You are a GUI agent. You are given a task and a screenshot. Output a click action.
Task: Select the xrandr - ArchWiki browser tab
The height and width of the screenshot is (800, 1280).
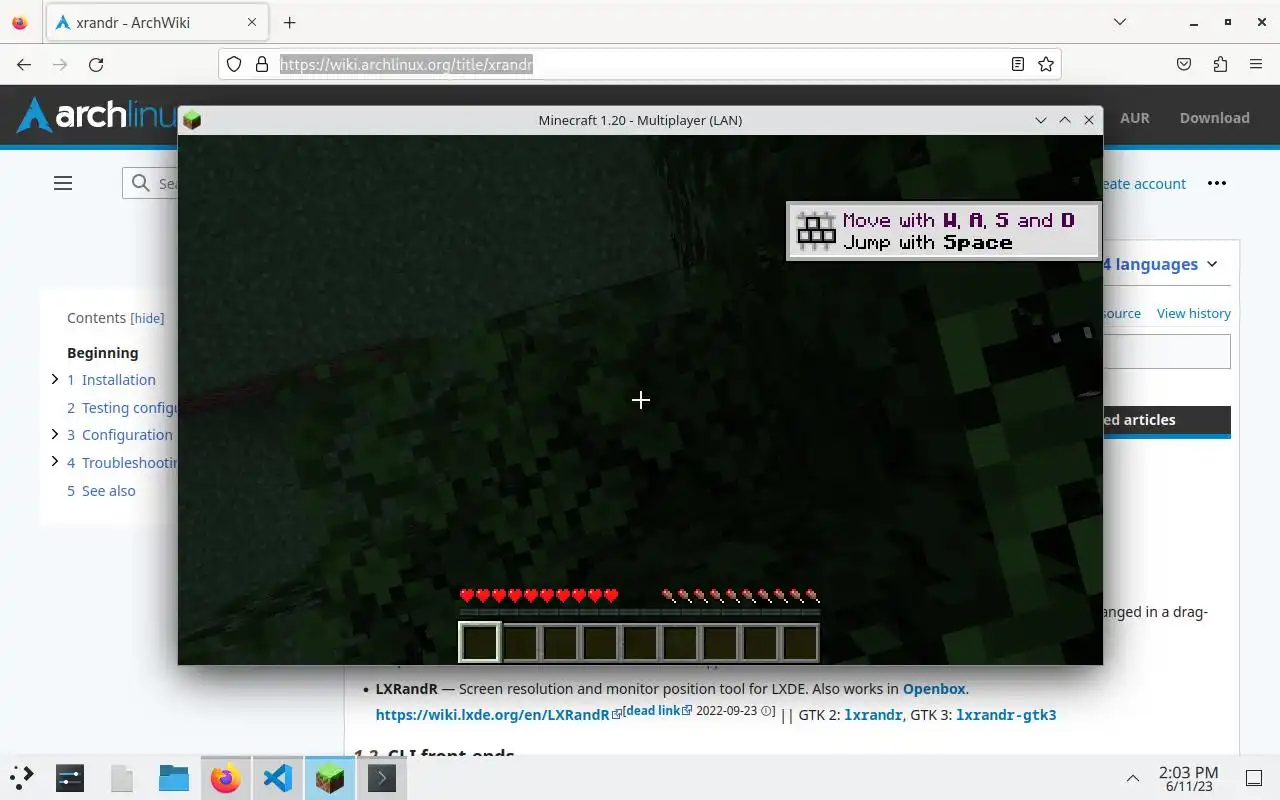pos(157,22)
